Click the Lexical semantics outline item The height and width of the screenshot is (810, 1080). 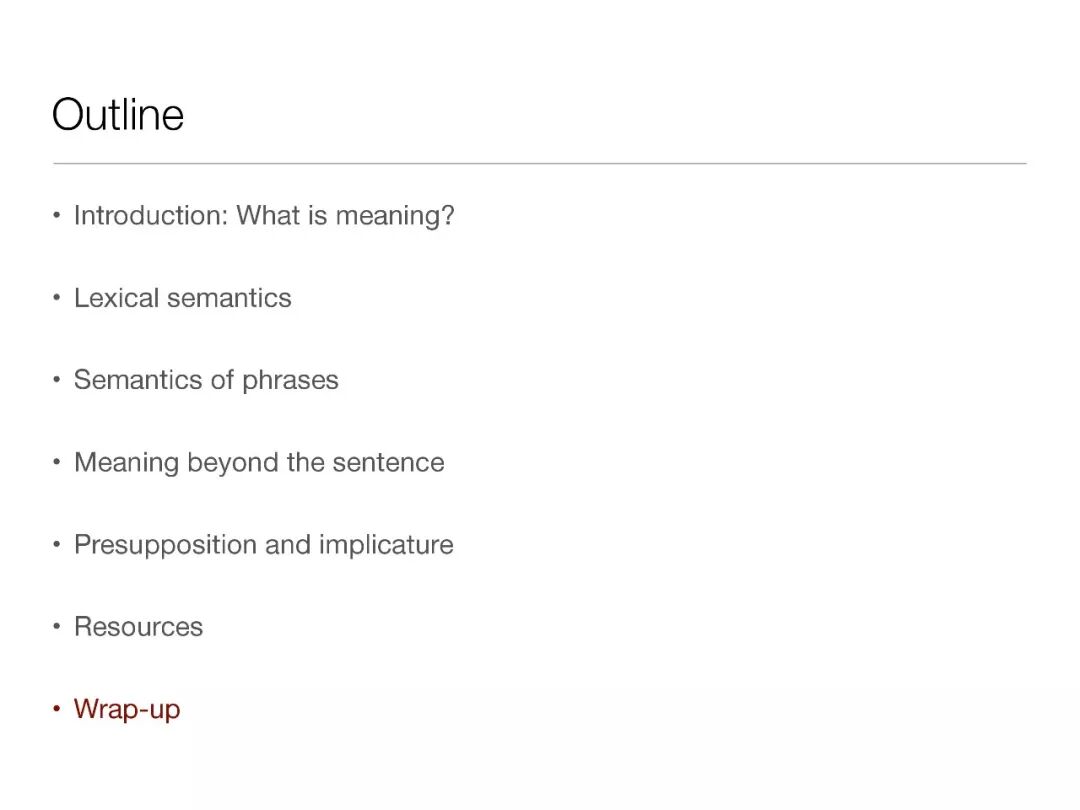tap(183, 298)
